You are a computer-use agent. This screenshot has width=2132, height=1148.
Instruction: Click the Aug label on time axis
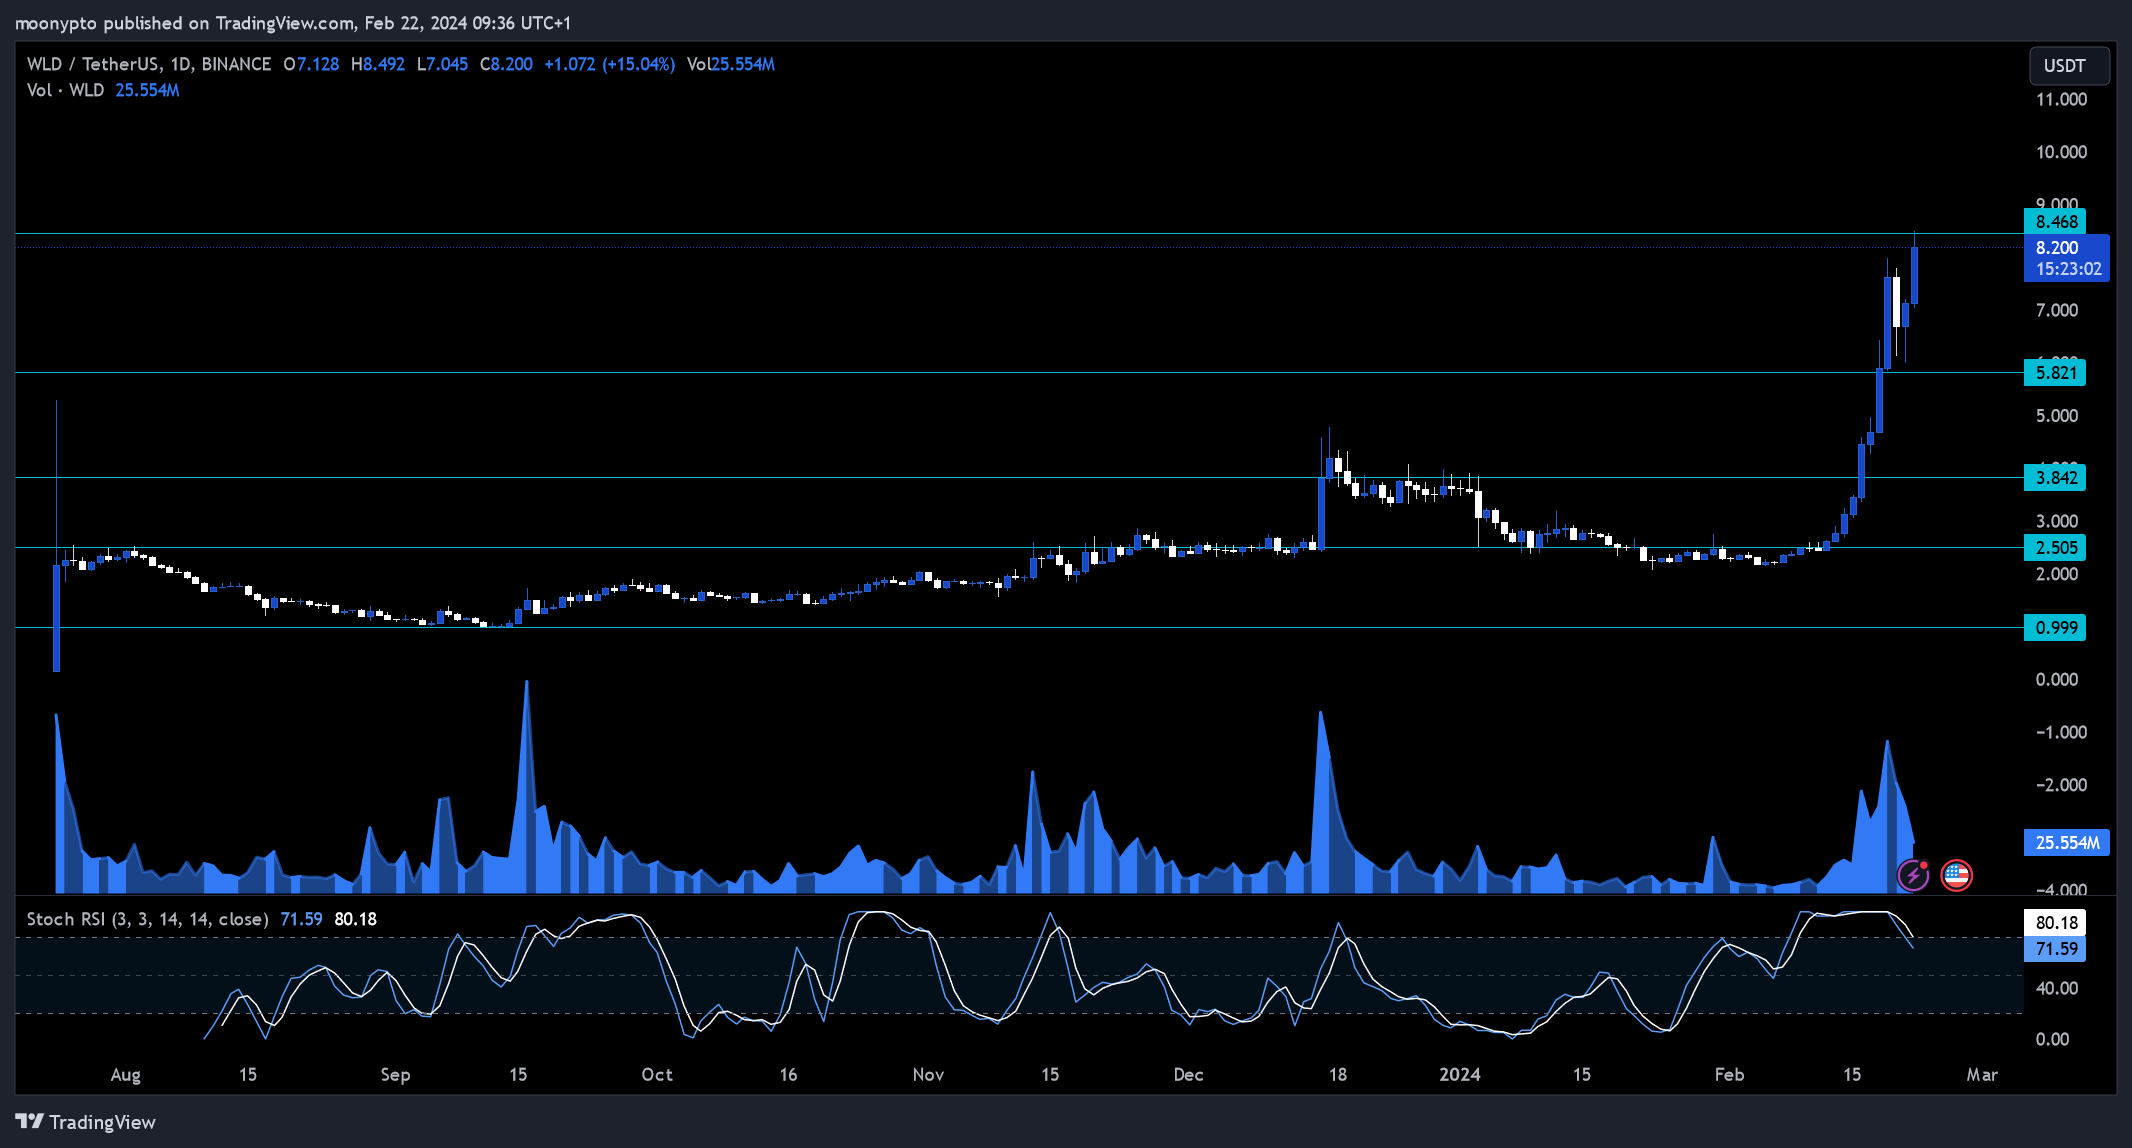pyautogui.click(x=125, y=1074)
